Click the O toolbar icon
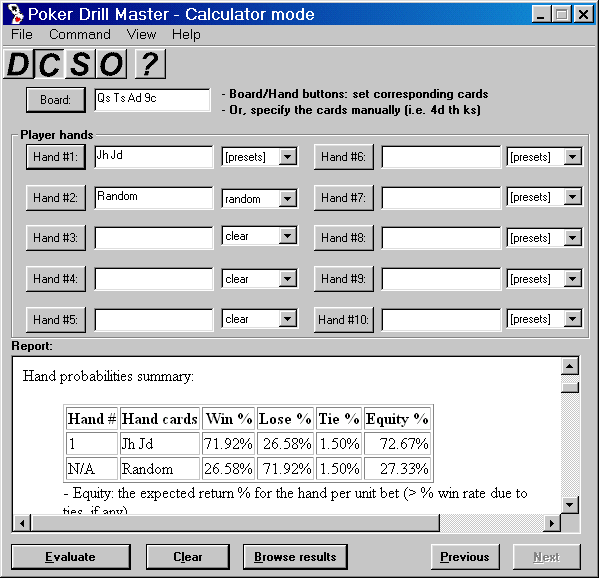This screenshot has width=599, height=578. pos(111,64)
